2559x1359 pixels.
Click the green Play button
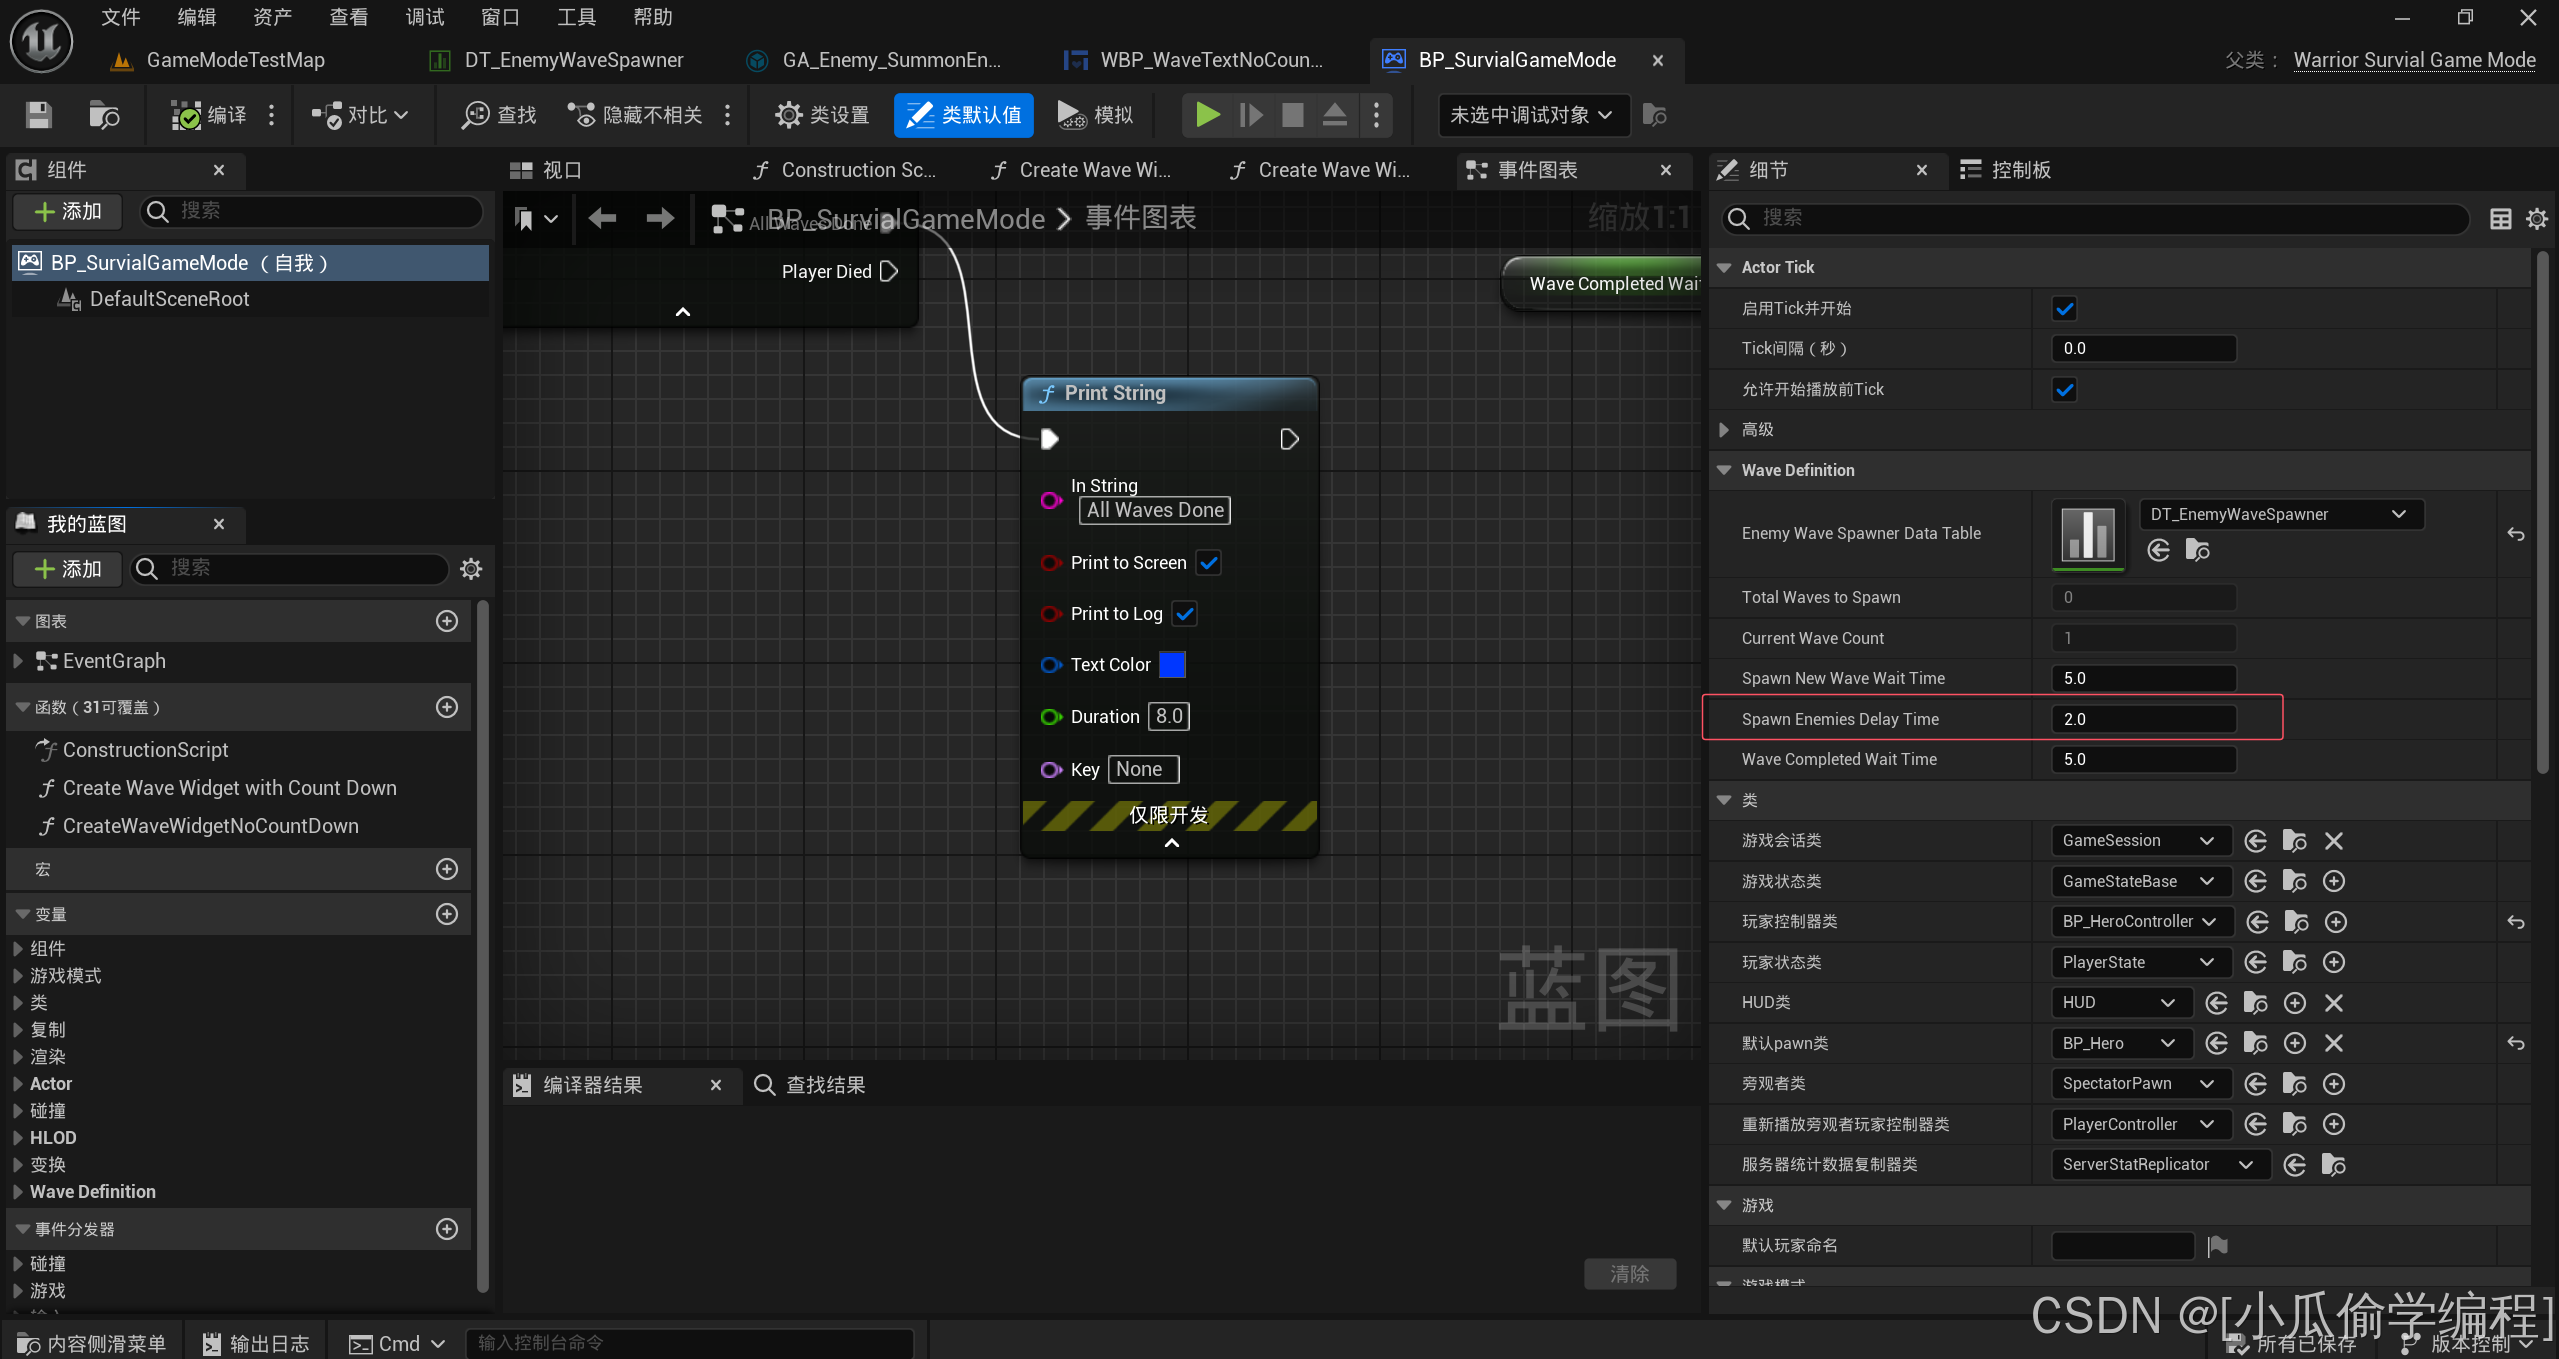pos(1207,115)
